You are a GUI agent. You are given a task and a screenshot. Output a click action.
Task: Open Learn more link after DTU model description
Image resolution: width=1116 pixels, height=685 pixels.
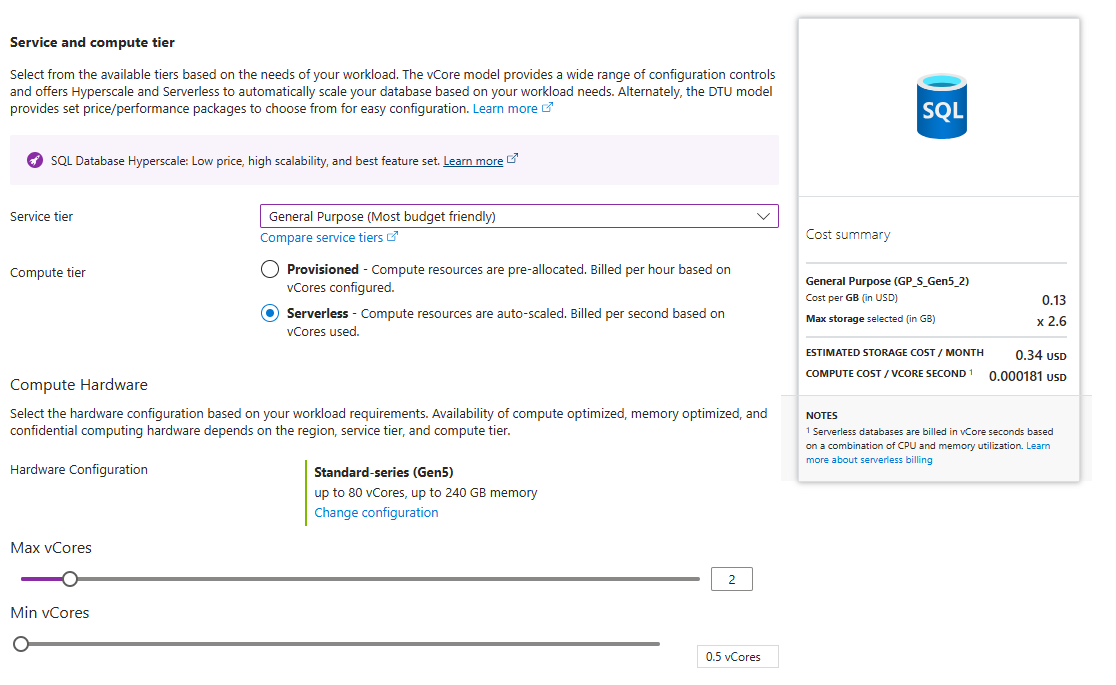click(505, 108)
